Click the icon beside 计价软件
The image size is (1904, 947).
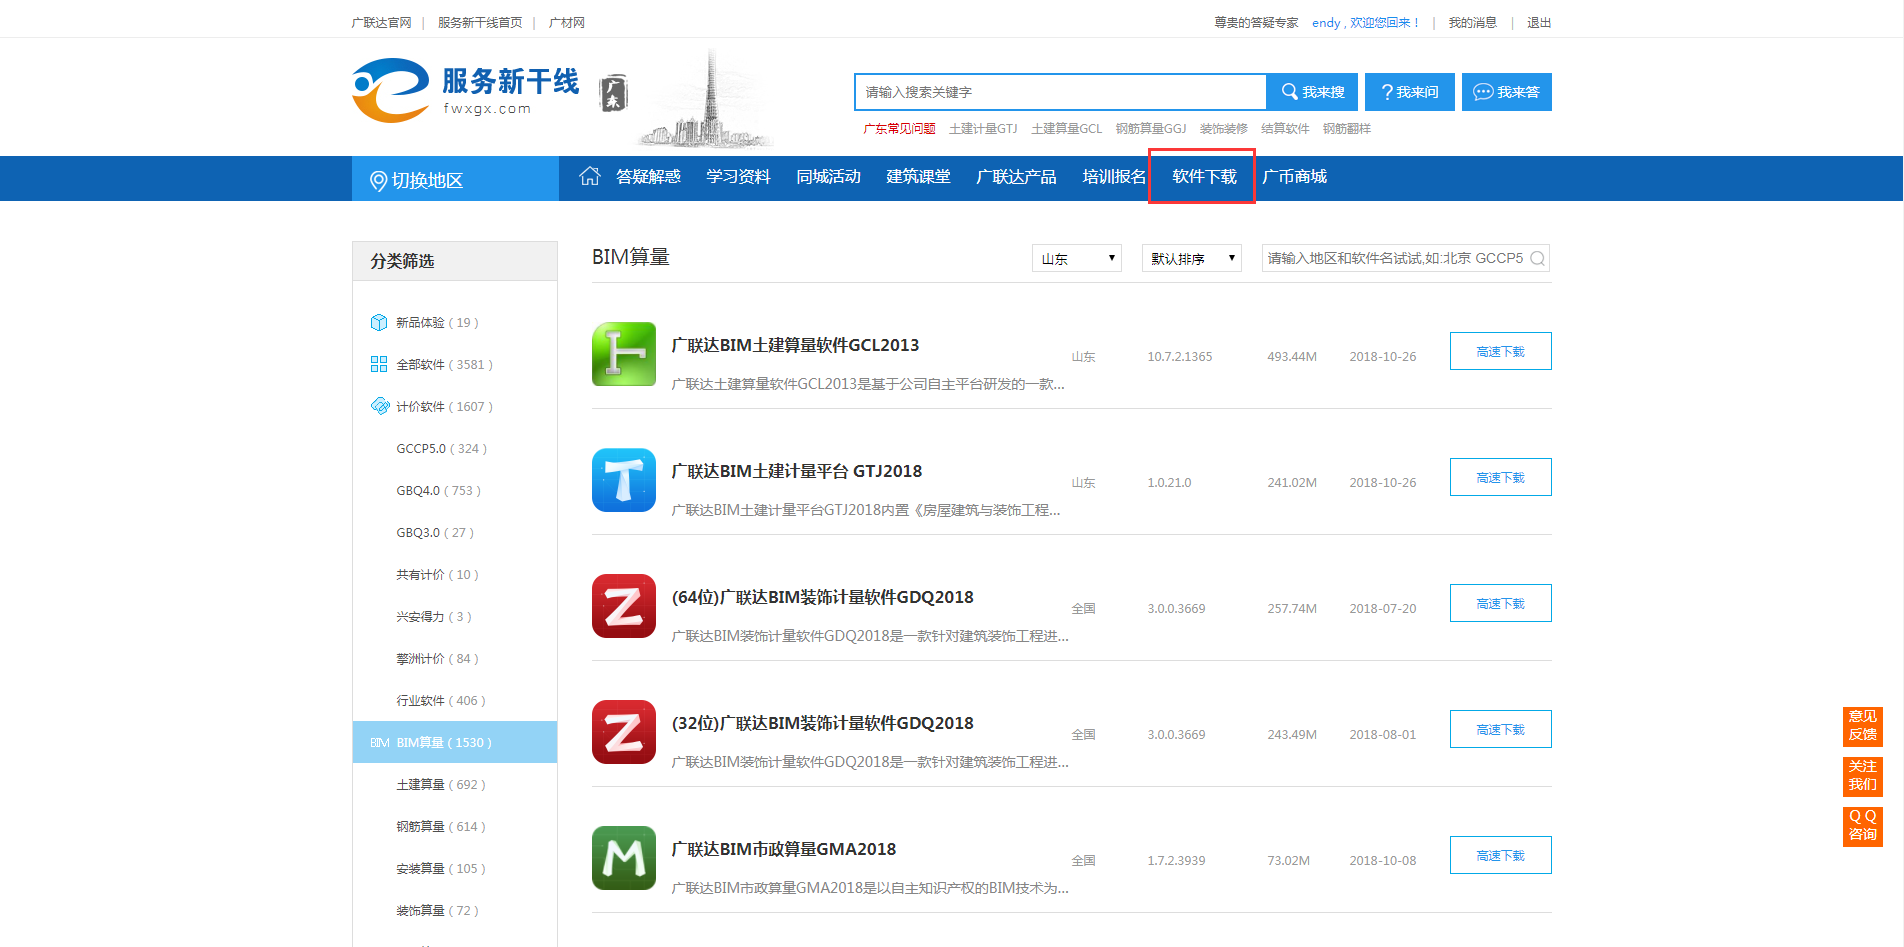coord(380,406)
